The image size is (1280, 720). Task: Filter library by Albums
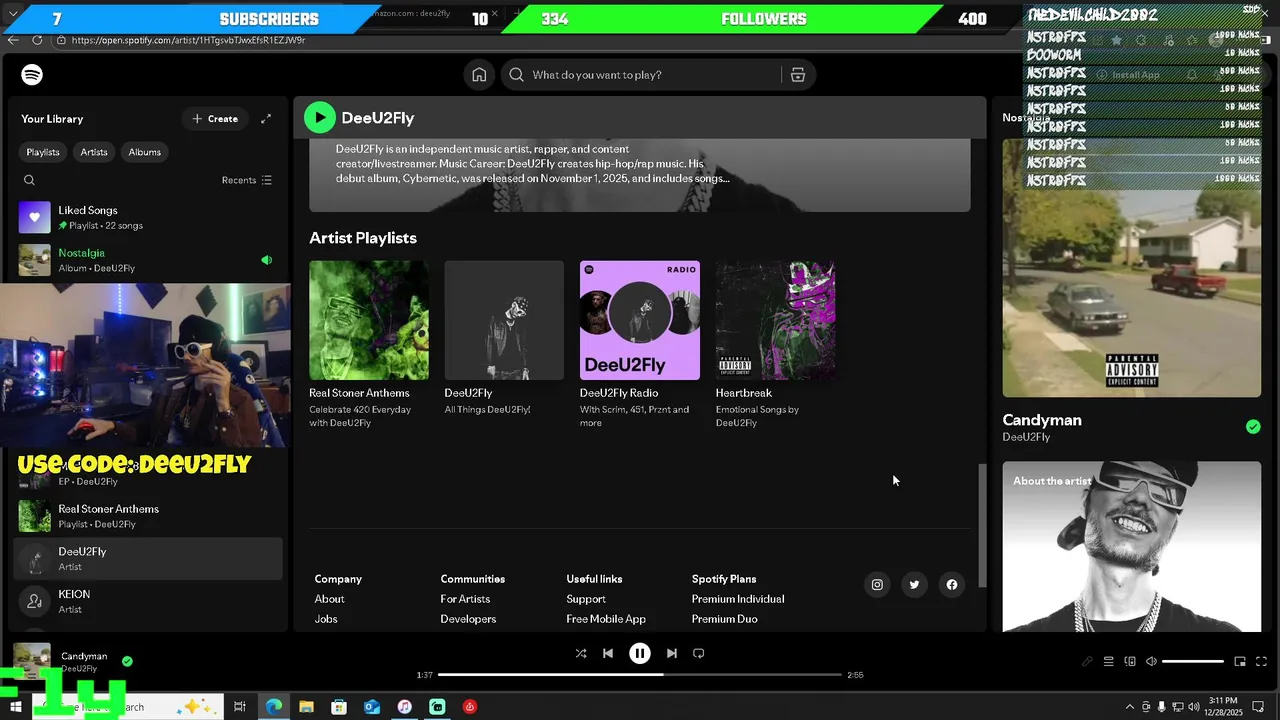pyautogui.click(x=145, y=152)
